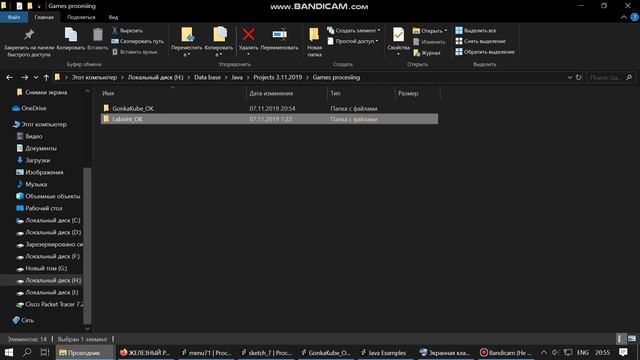Click Вставить ярлык in ribbon
640x360 pixels.
tap(134, 52)
